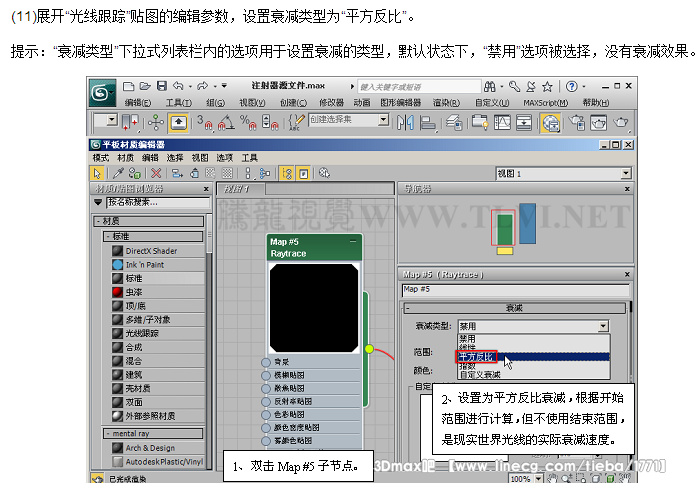This screenshot has height=483, width=695.
Task: Collapse the Map #5 Raytrace node
Action: (x=353, y=242)
